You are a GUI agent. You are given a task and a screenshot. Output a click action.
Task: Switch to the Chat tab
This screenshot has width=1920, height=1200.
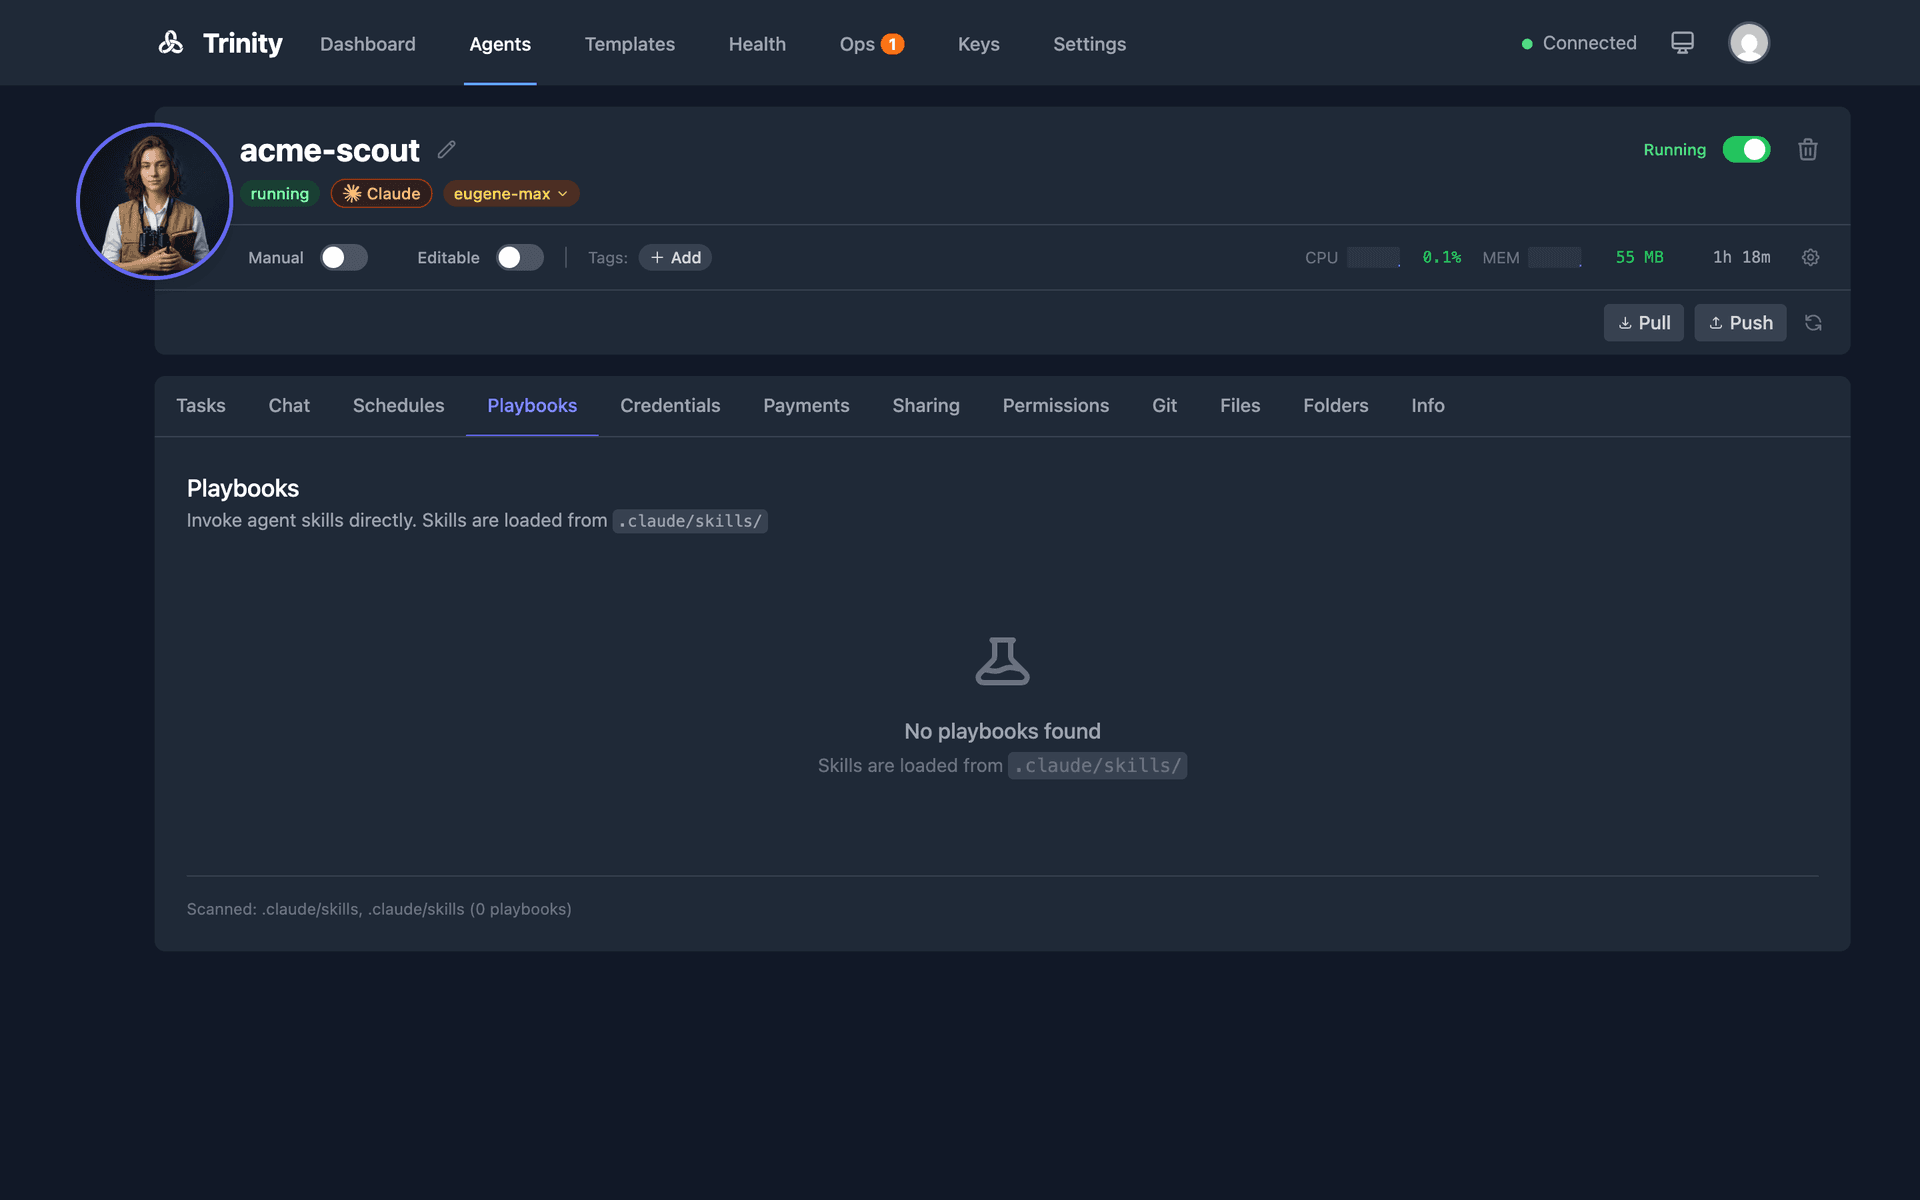coord(288,405)
